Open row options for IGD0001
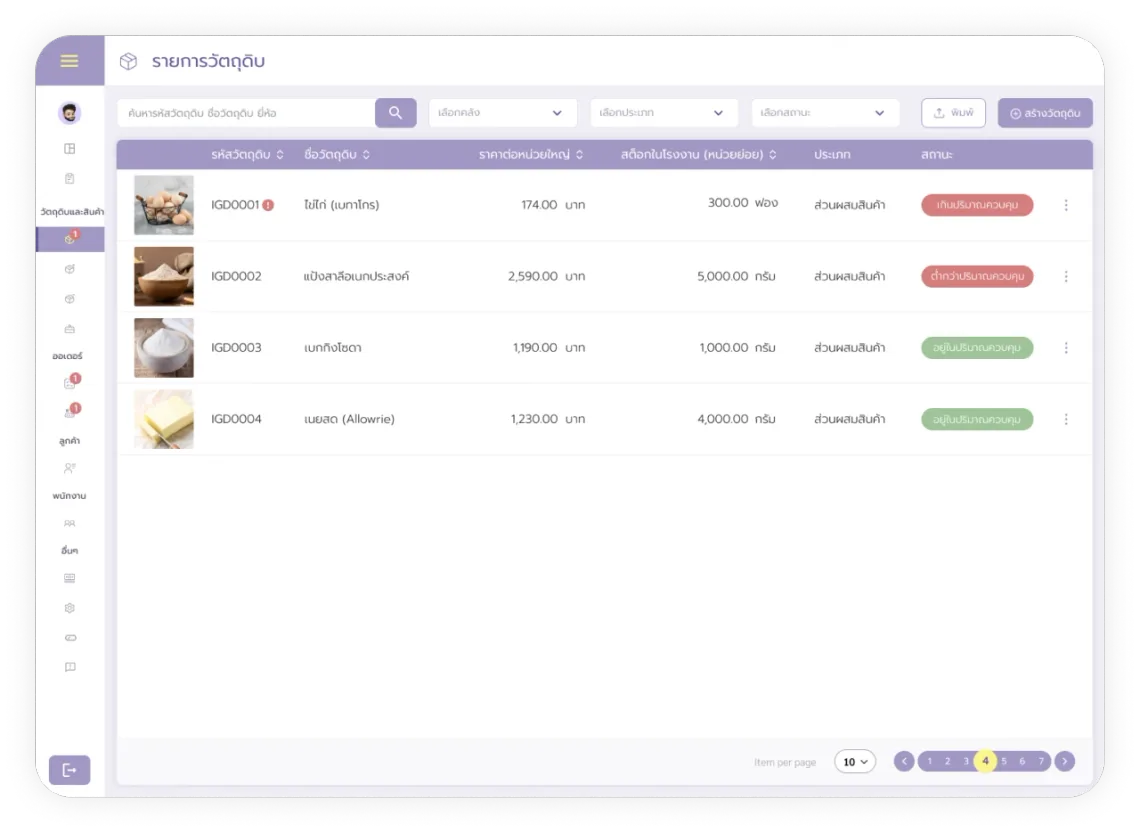1140x833 pixels. [1066, 205]
